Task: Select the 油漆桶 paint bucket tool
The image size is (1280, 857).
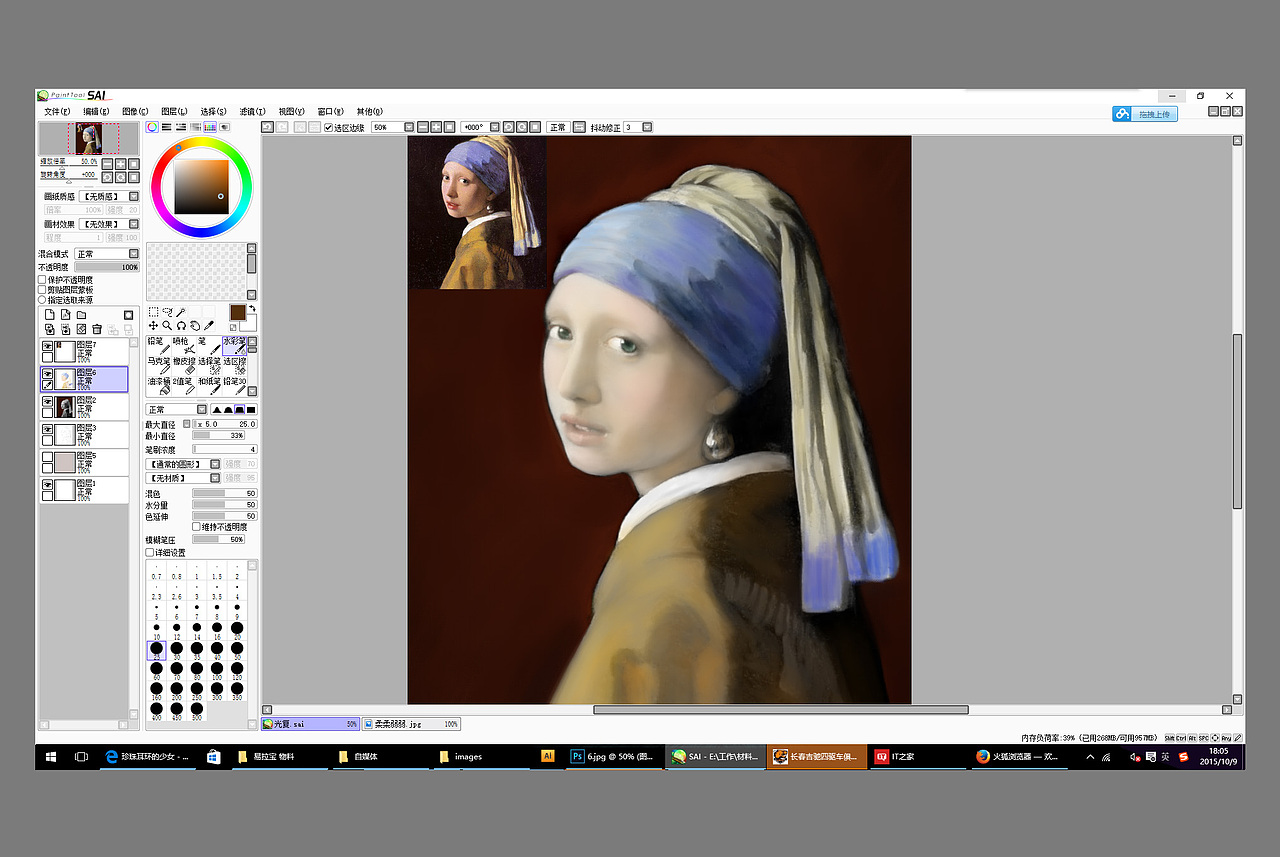Action: click(x=159, y=386)
